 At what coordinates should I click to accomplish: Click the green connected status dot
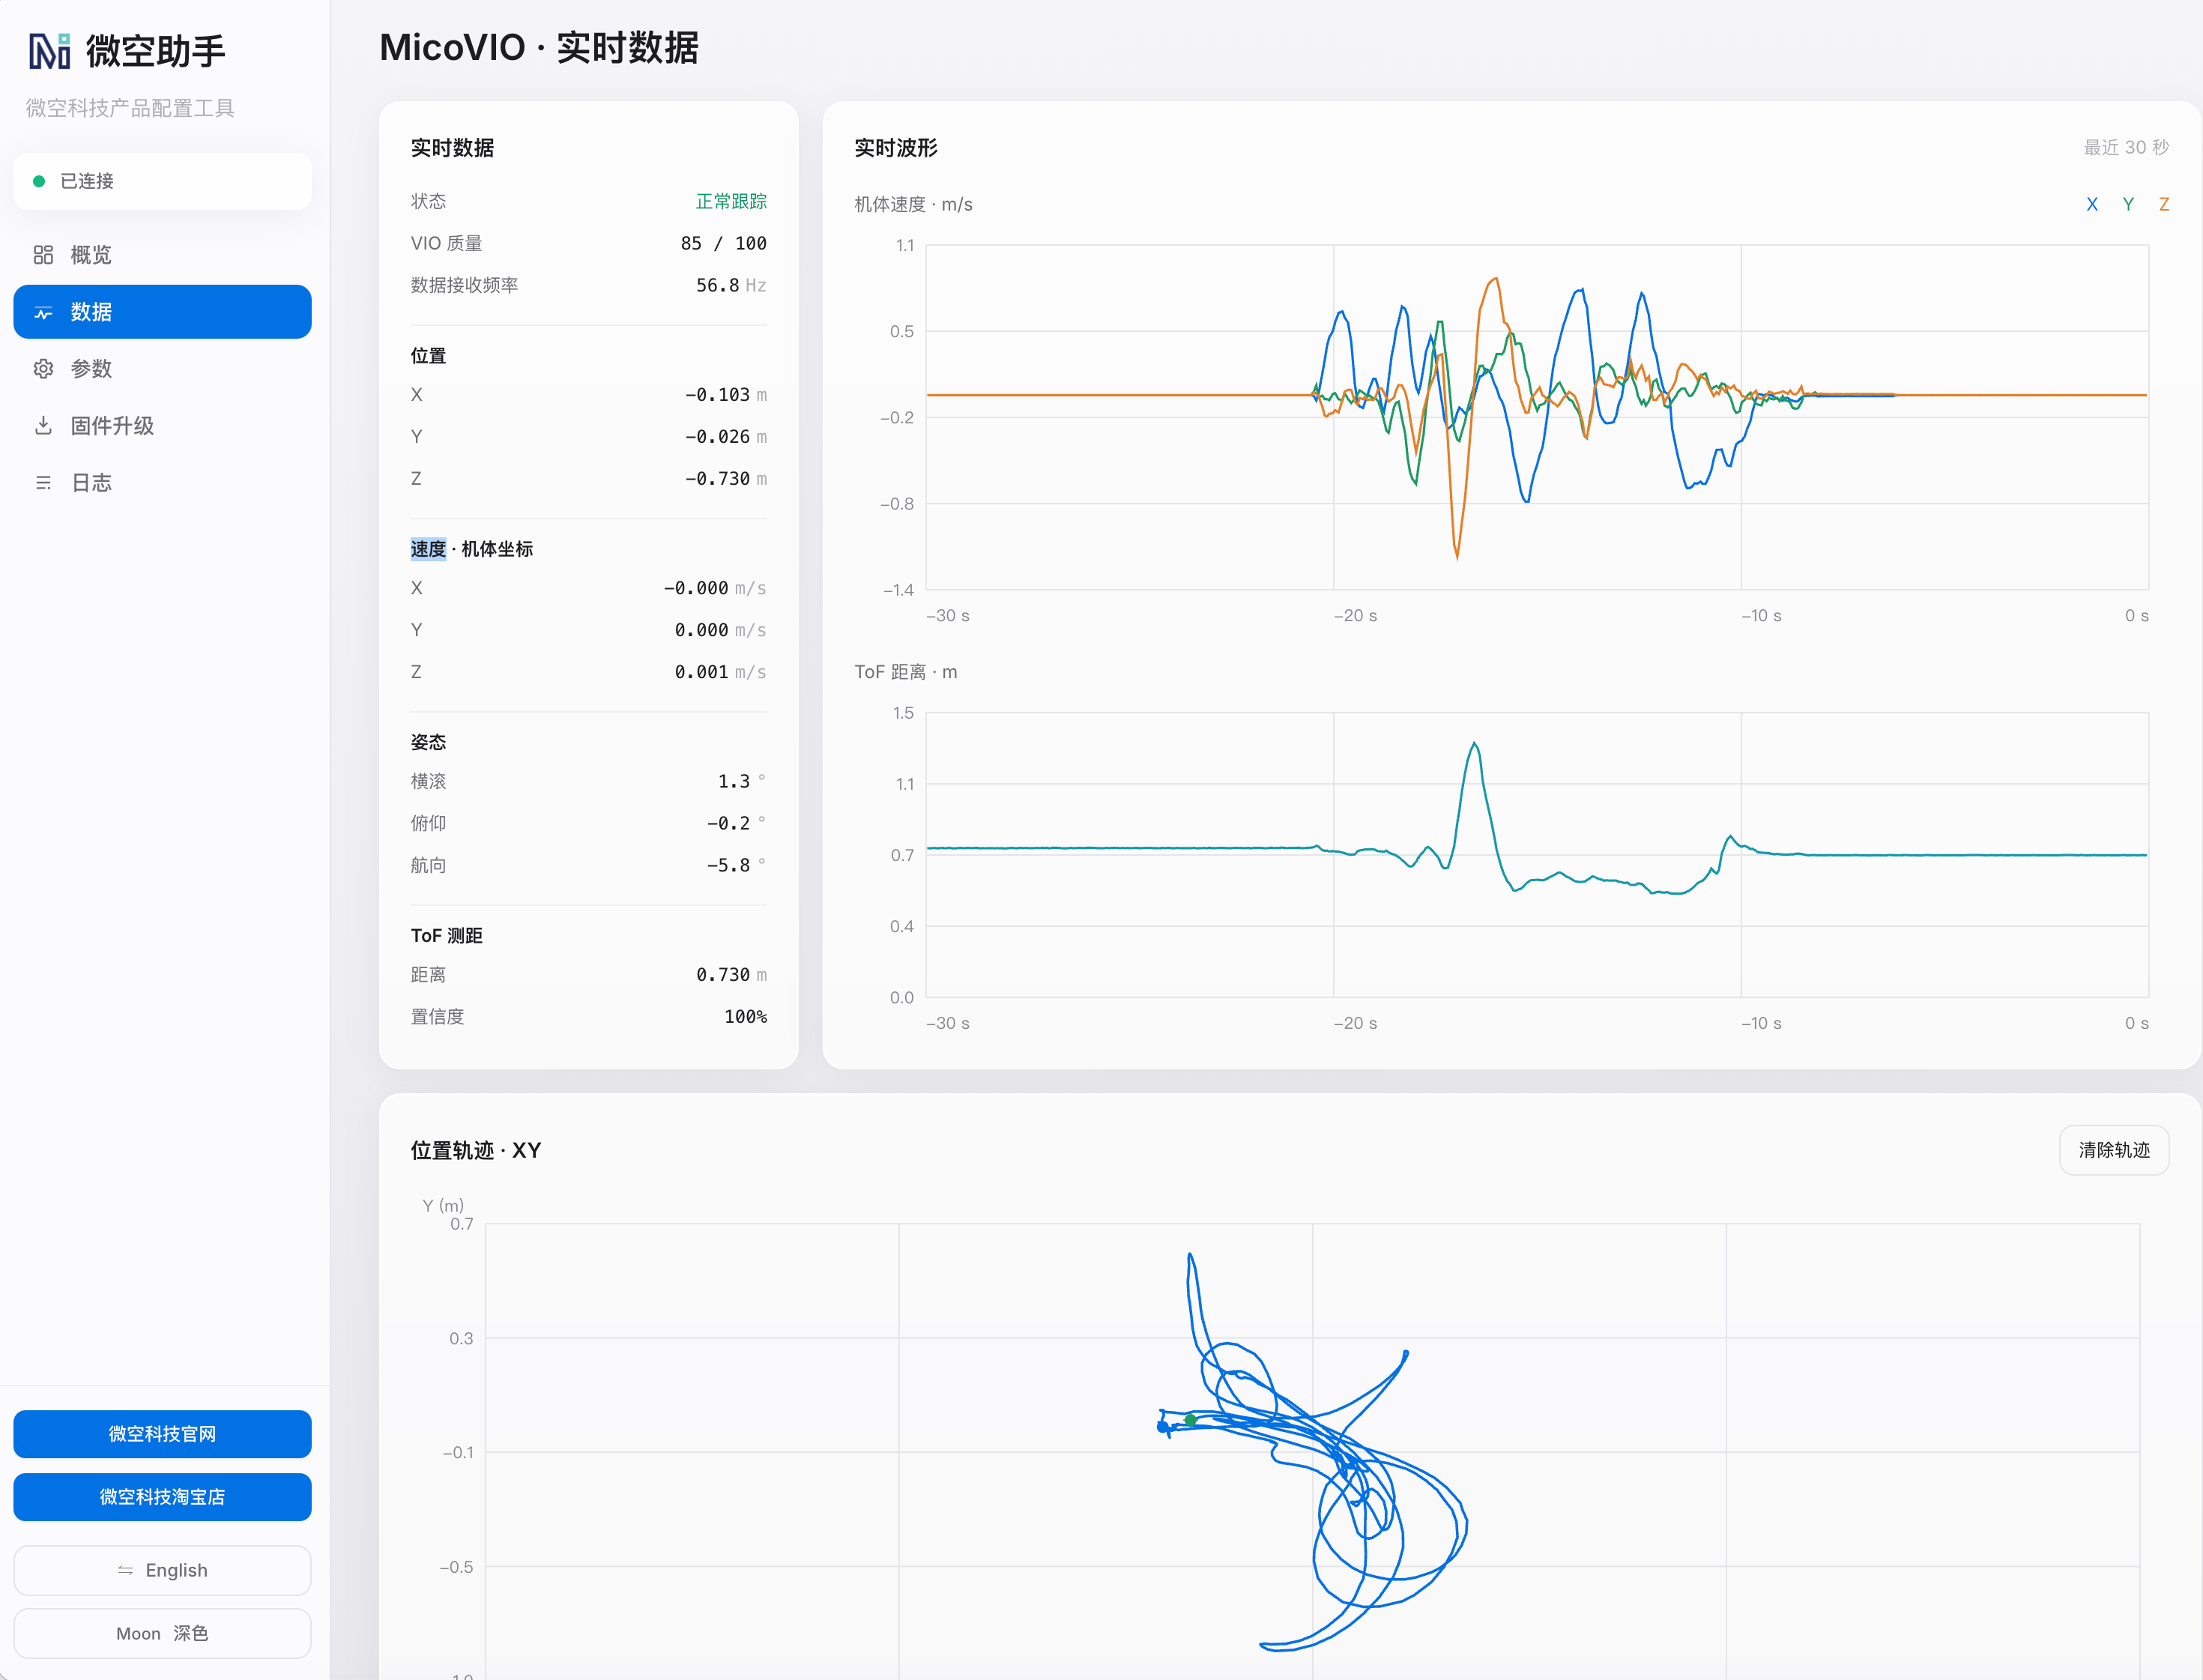click(39, 181)
